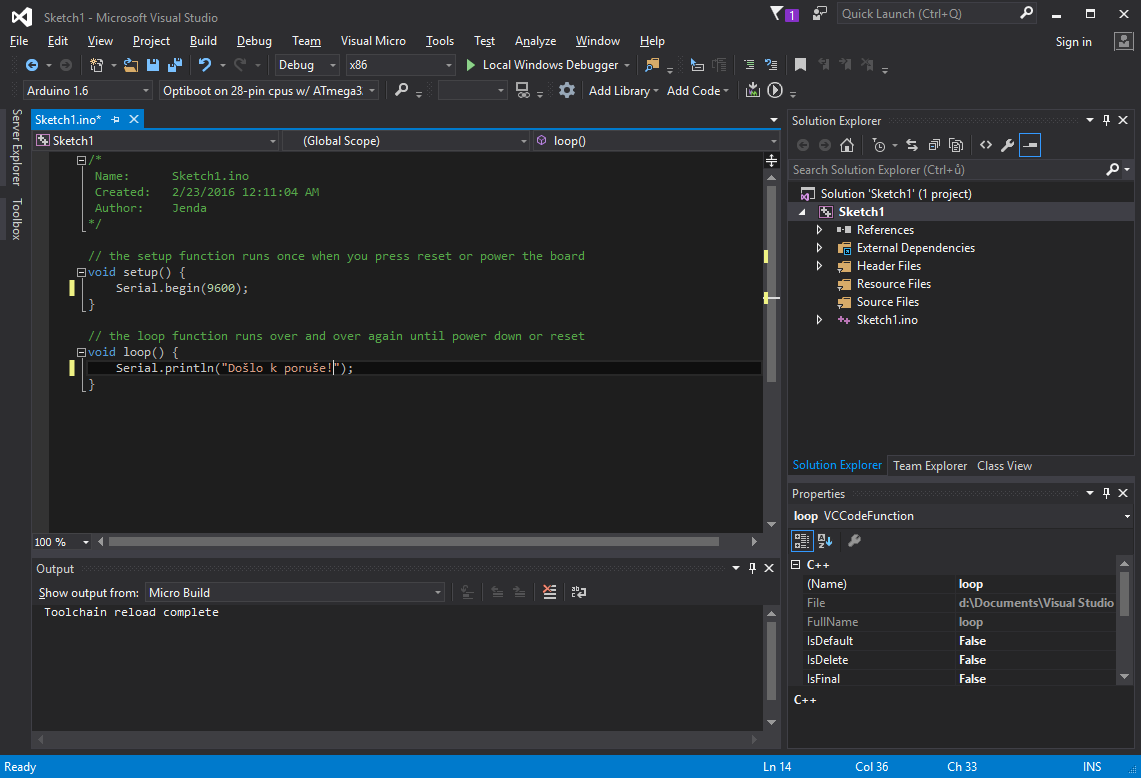Click the Property Pages wrench icon

(854, 541)
